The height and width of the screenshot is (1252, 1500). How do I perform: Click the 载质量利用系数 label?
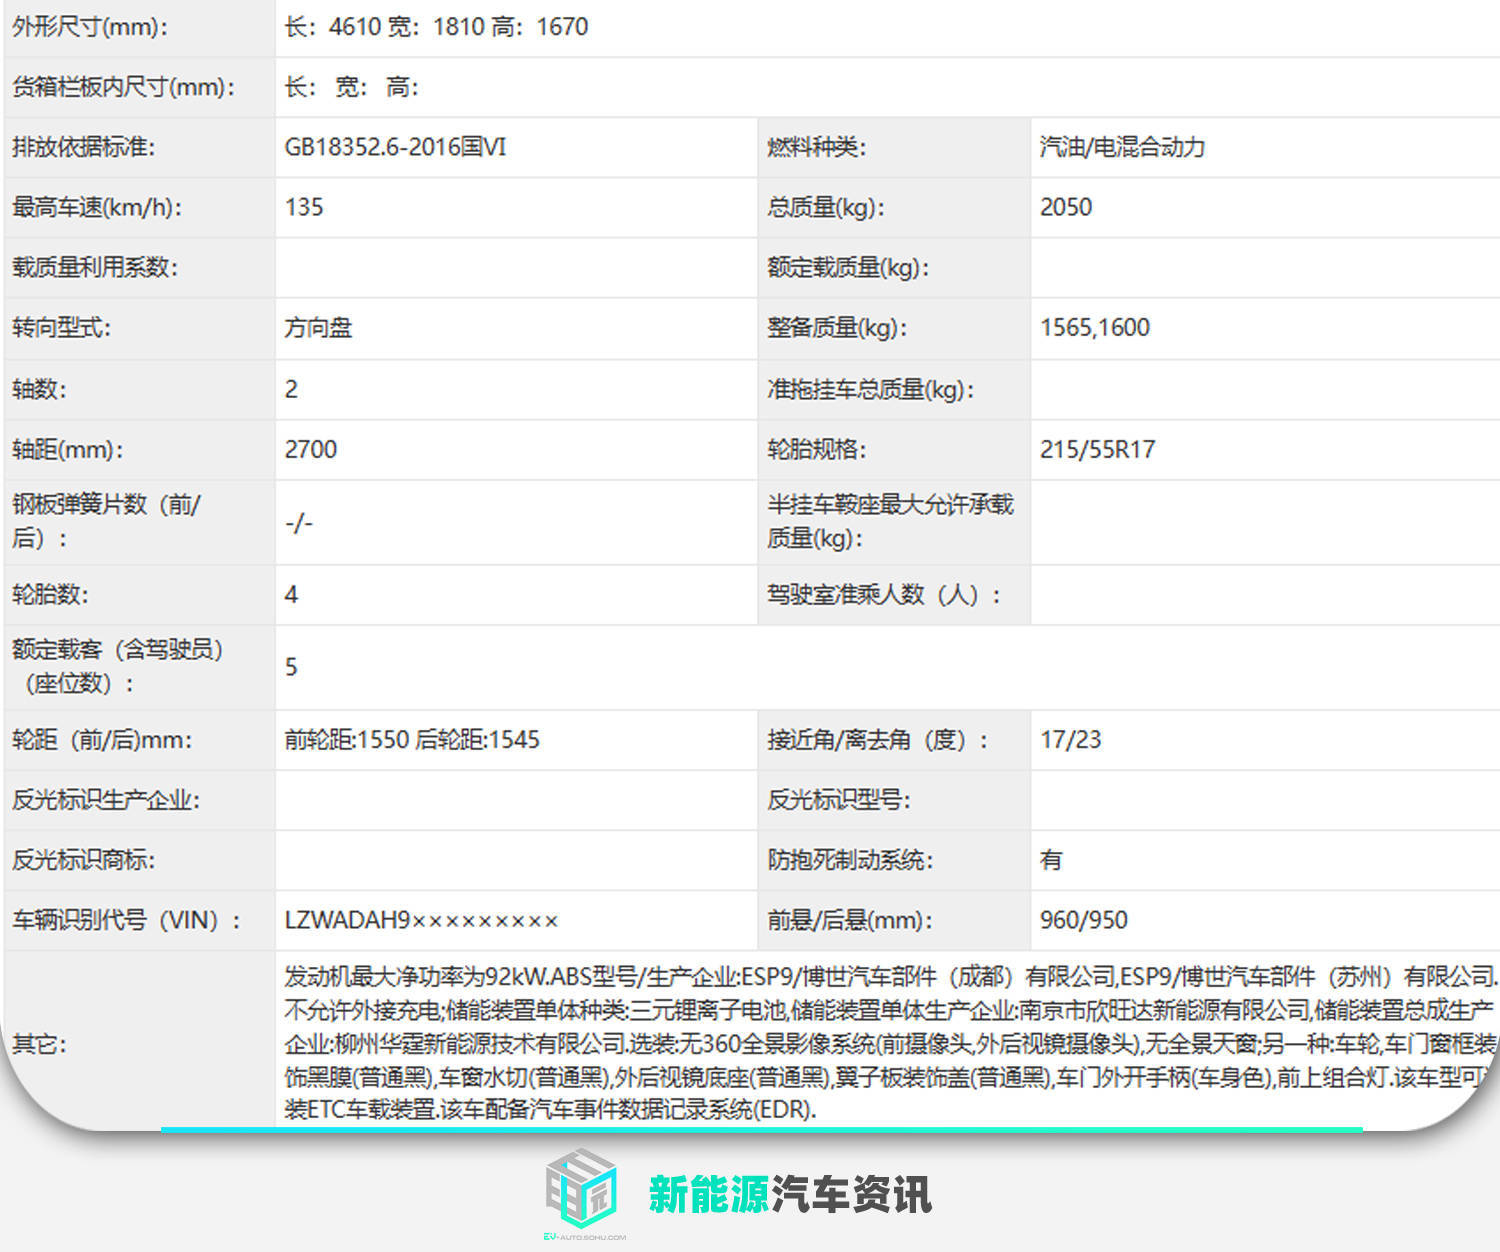click(x=95, y=267)
